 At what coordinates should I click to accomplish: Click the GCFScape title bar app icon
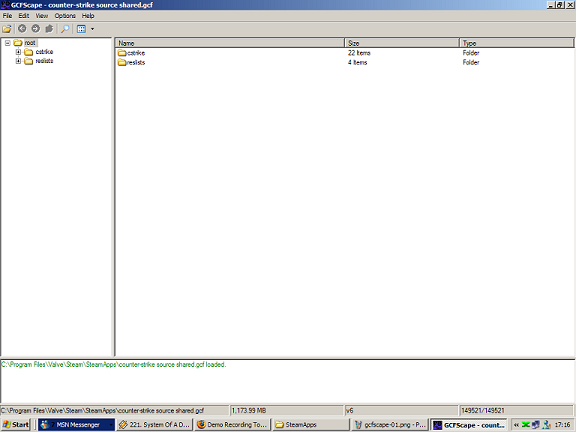point(5,5)
